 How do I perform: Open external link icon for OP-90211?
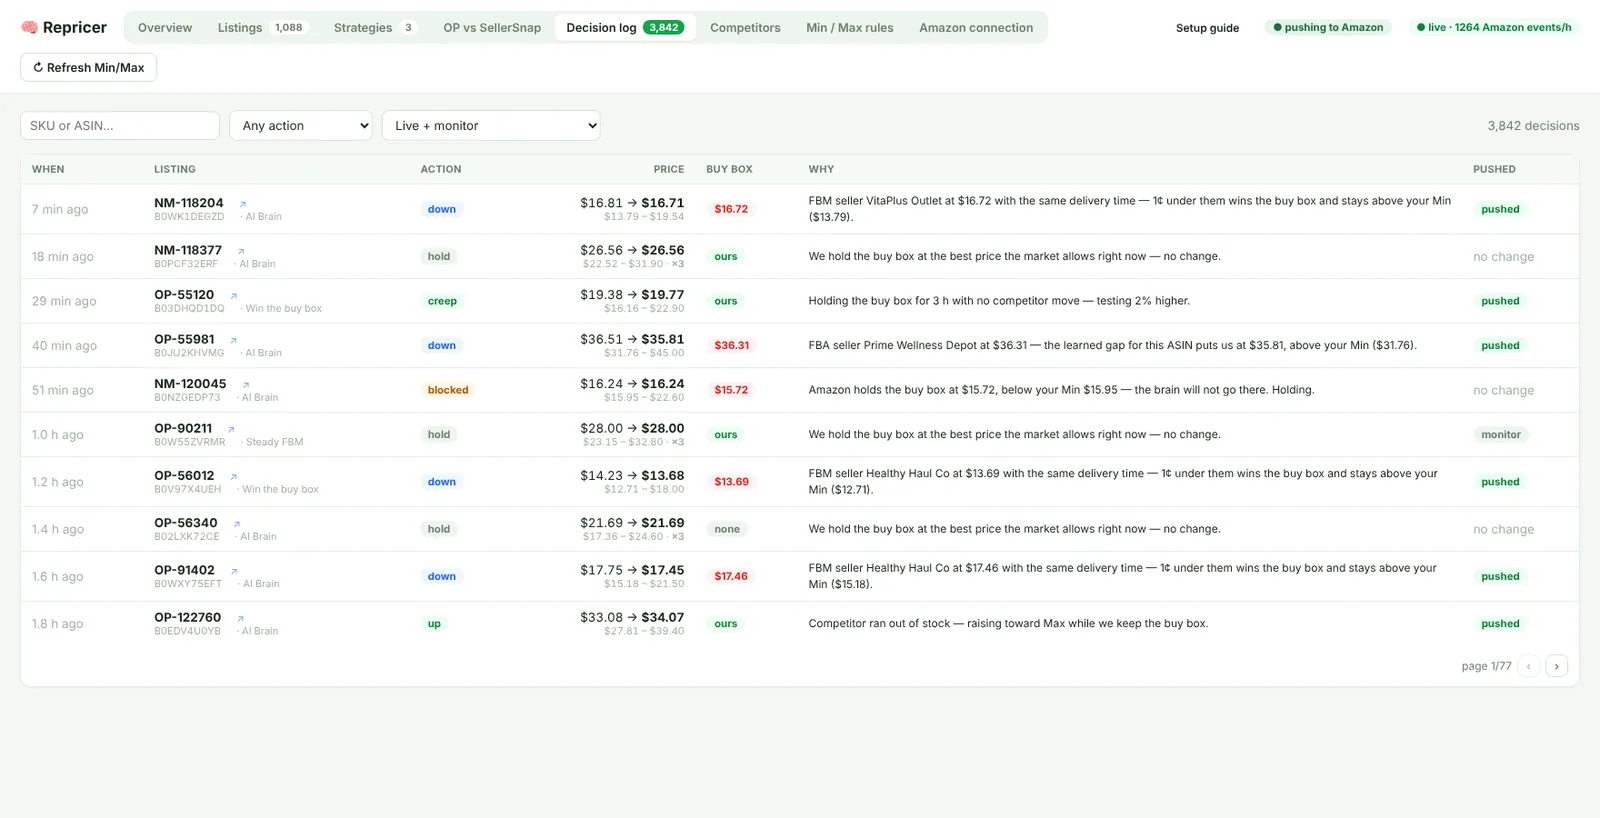pos(231,429)
